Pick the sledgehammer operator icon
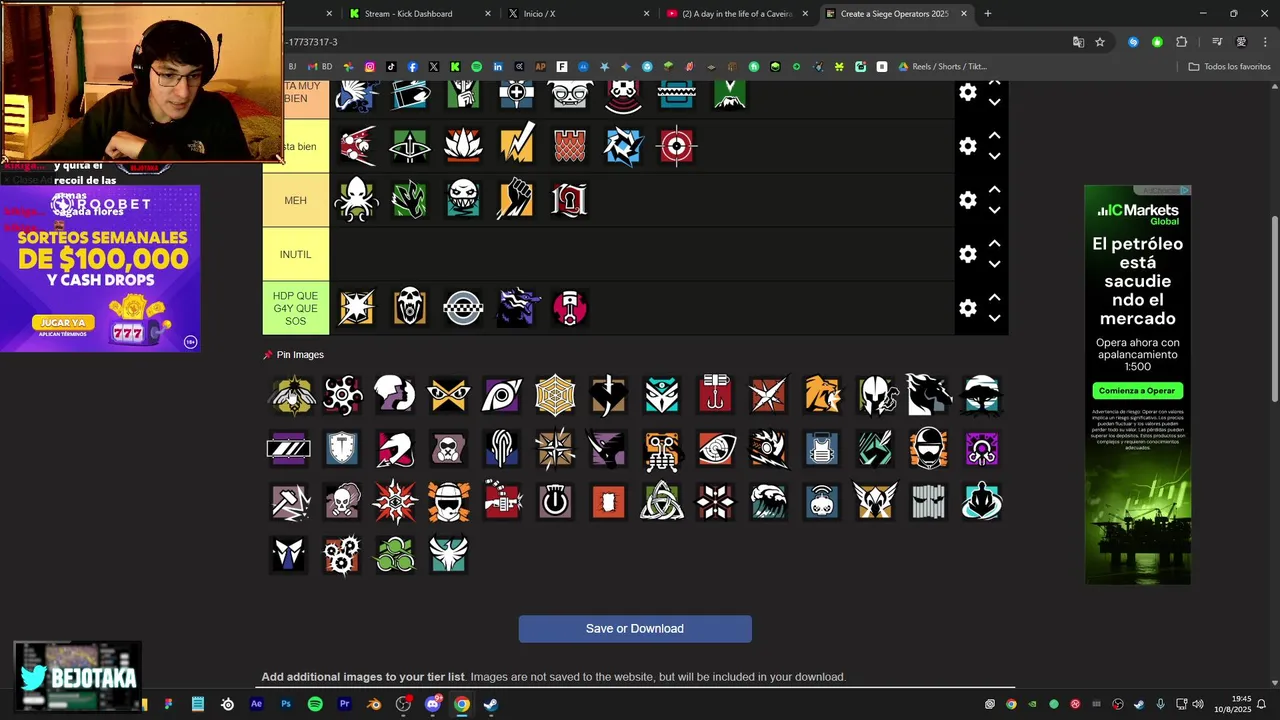 [x=289, y=501]
